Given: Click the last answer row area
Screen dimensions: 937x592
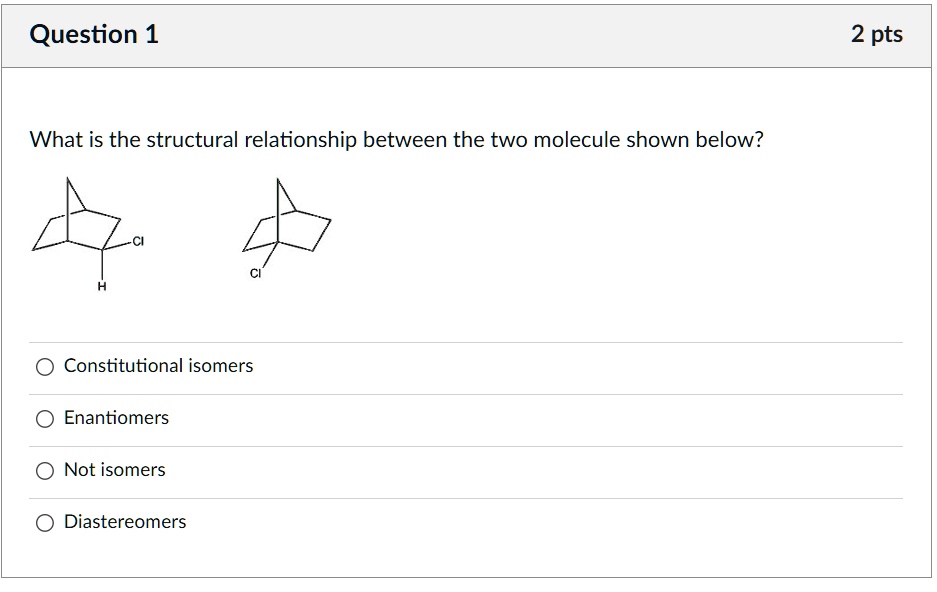Looking at the screenshot, I should point(468,521).
